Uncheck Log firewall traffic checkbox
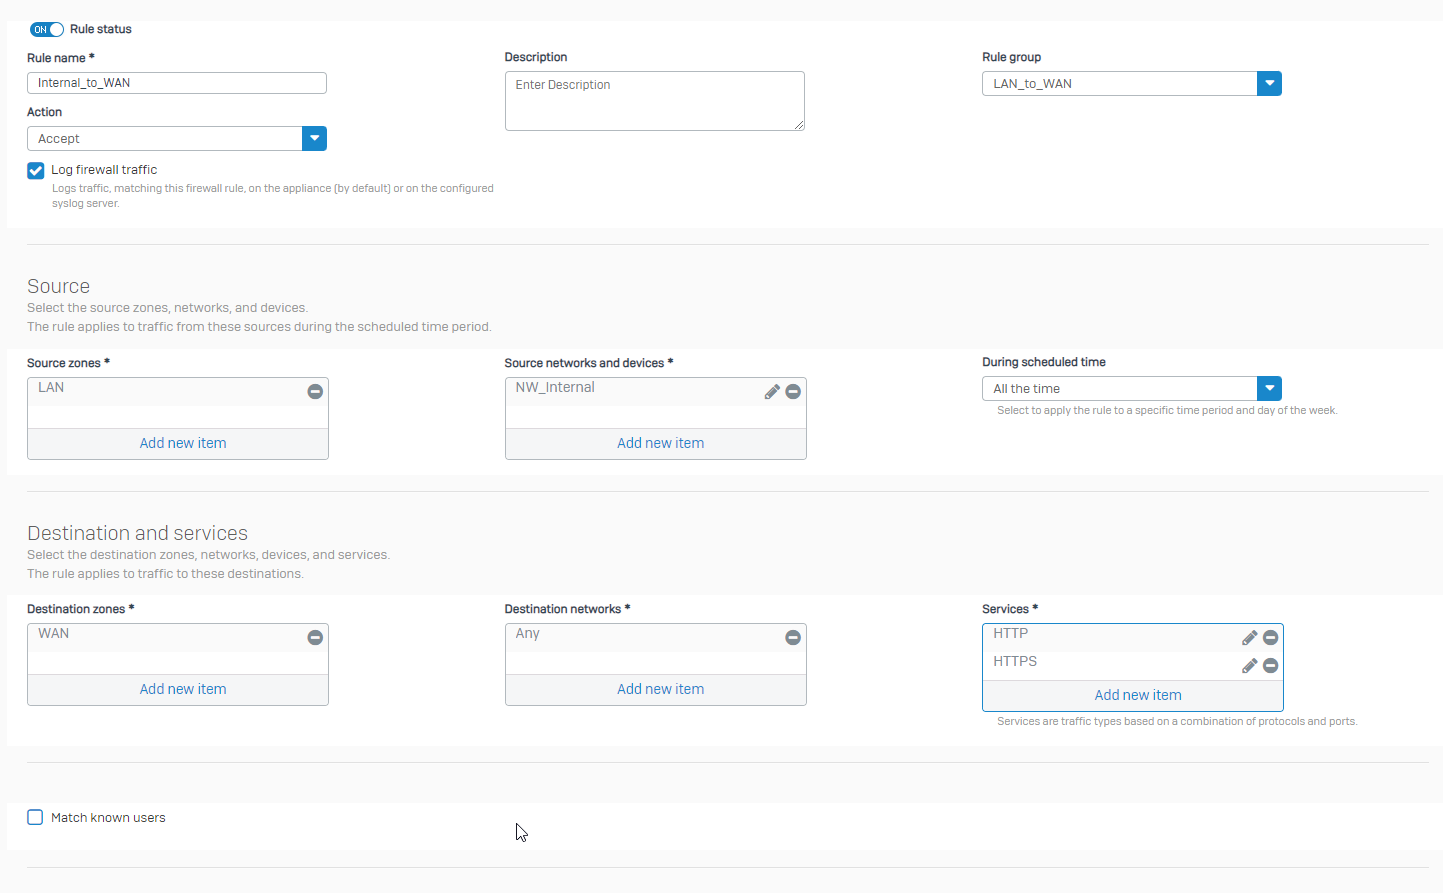The image size is (1443, 893). tap(36, 171)
